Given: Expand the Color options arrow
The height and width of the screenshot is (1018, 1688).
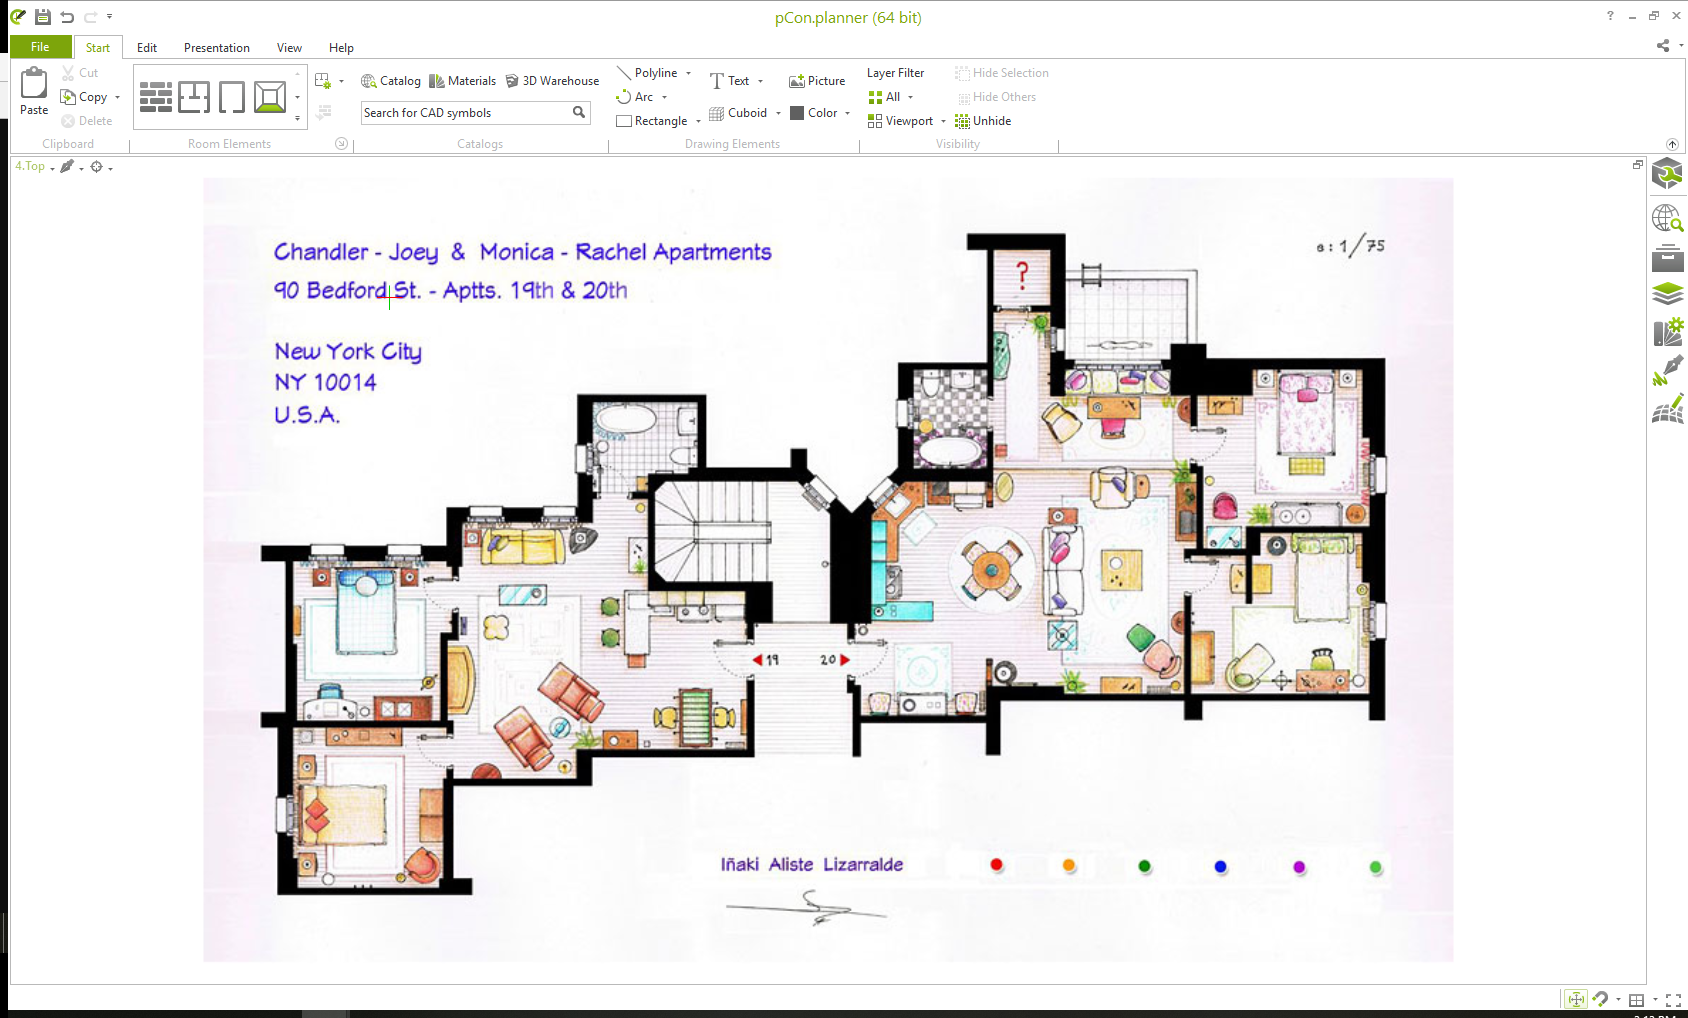Looking at the screenshot, I should 847,113.
